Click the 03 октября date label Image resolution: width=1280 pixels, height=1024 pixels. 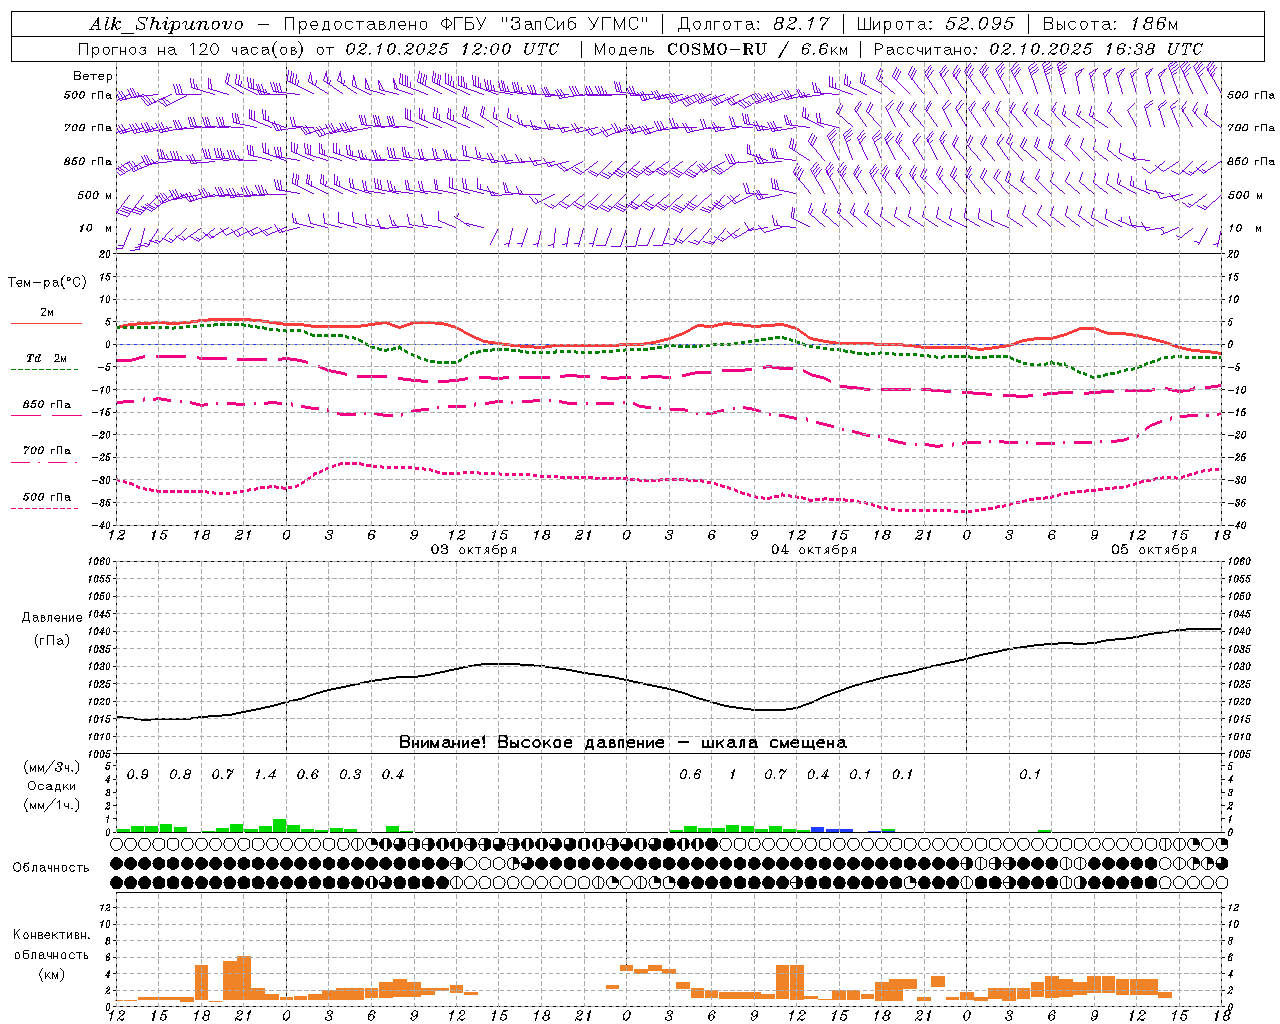[474, 550]
